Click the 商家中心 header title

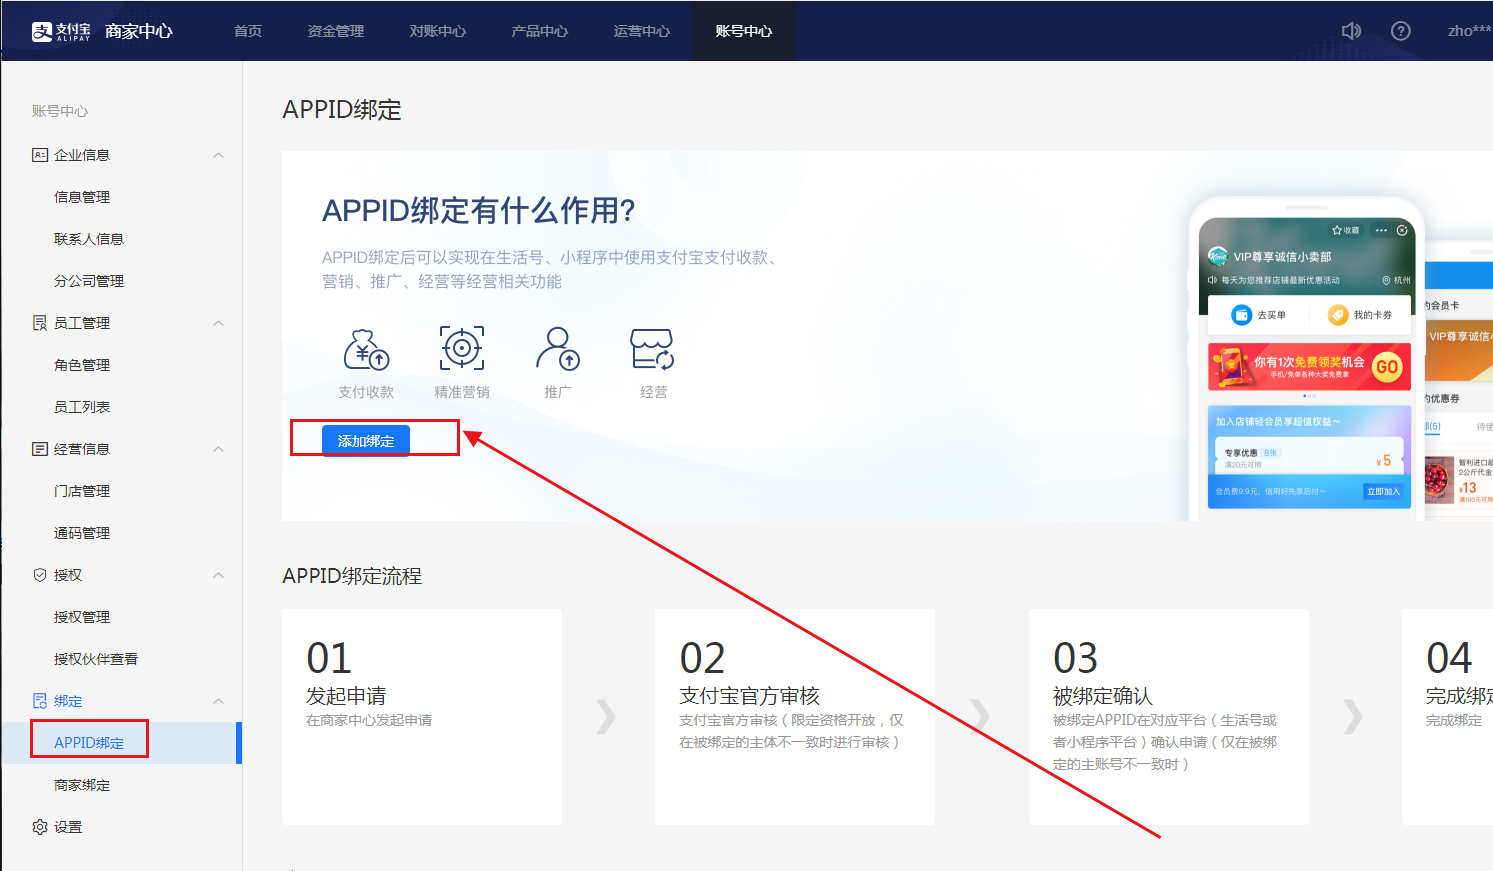click(139, 31)
